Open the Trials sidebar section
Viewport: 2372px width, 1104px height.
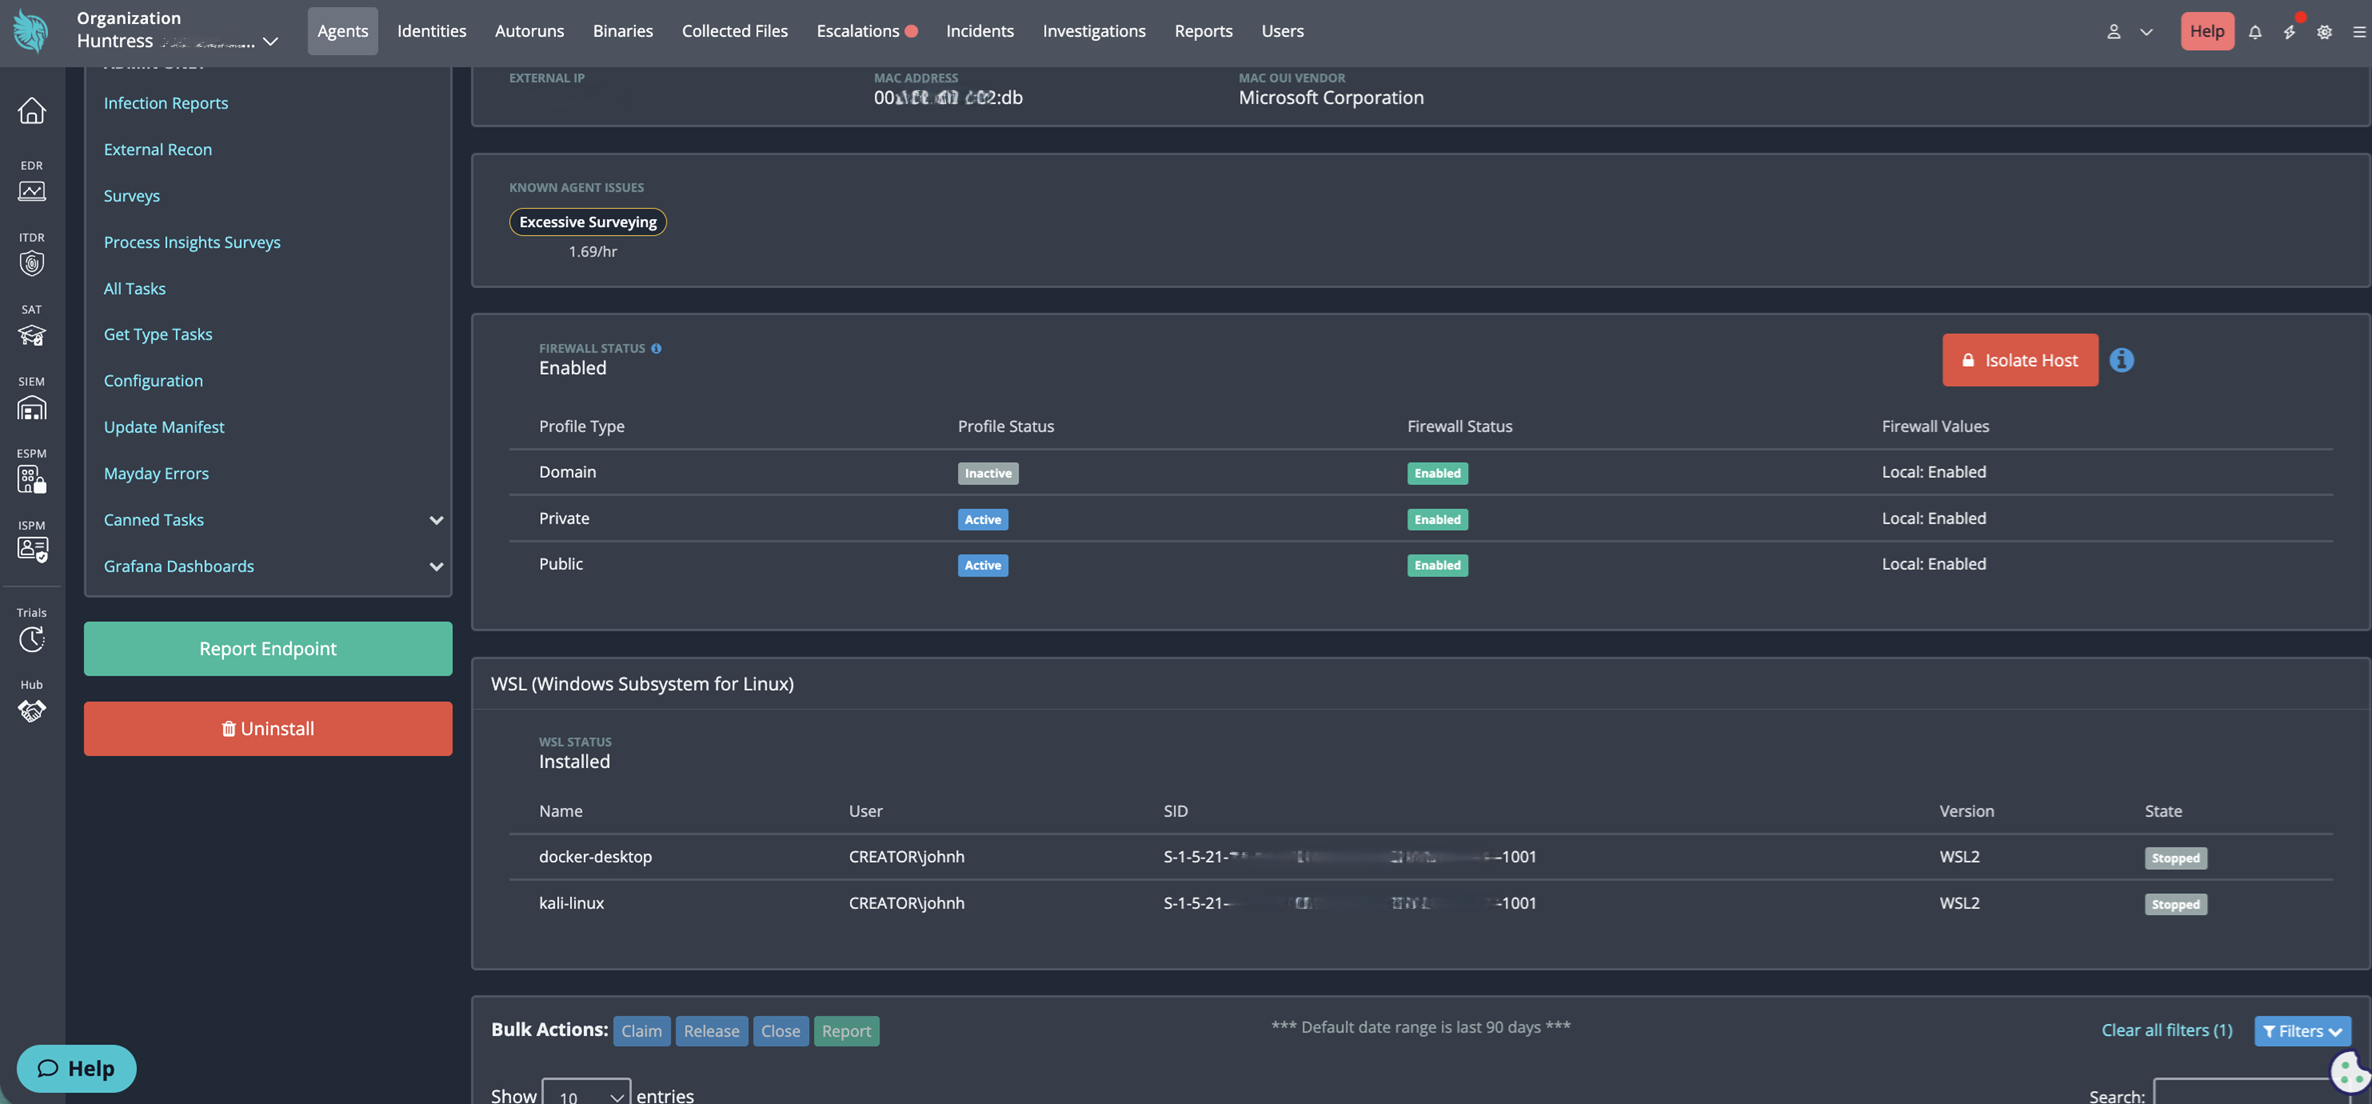coord(32,629)
